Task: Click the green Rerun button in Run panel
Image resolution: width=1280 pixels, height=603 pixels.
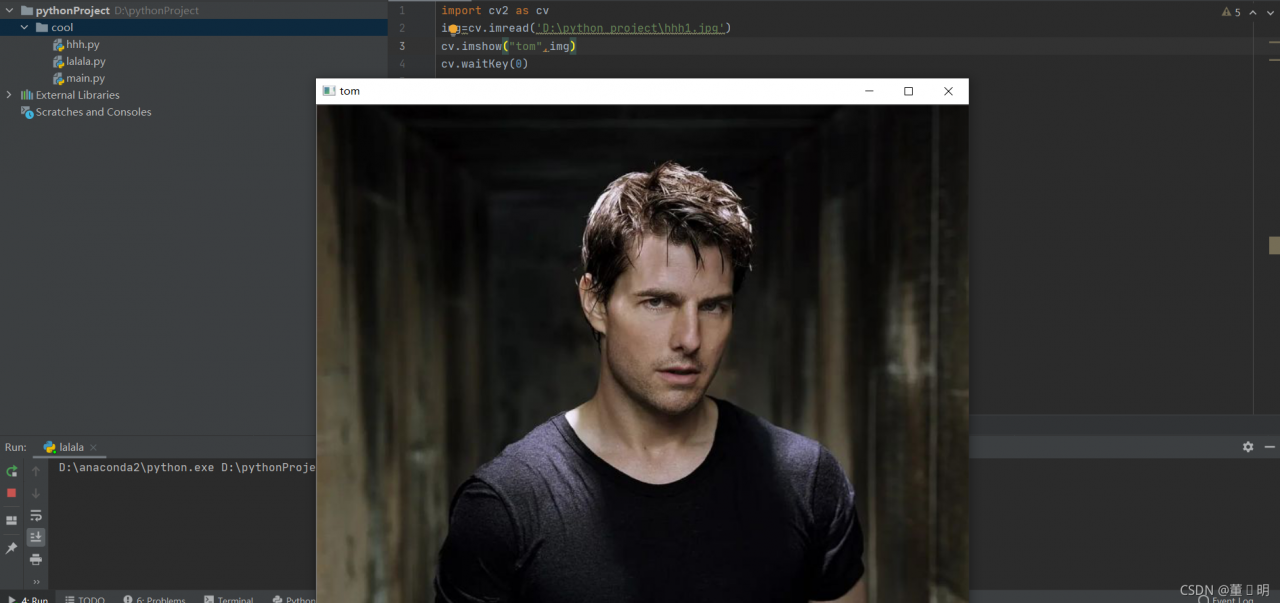Action: (x=12, y=471)
